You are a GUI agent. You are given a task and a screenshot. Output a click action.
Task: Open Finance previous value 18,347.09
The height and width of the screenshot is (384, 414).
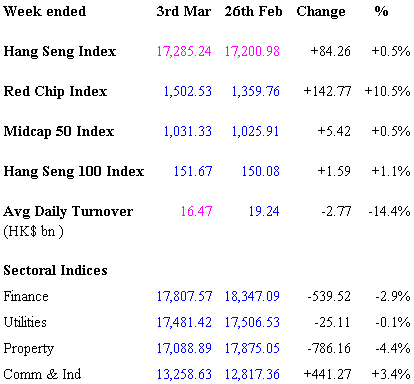pos(252,296)
